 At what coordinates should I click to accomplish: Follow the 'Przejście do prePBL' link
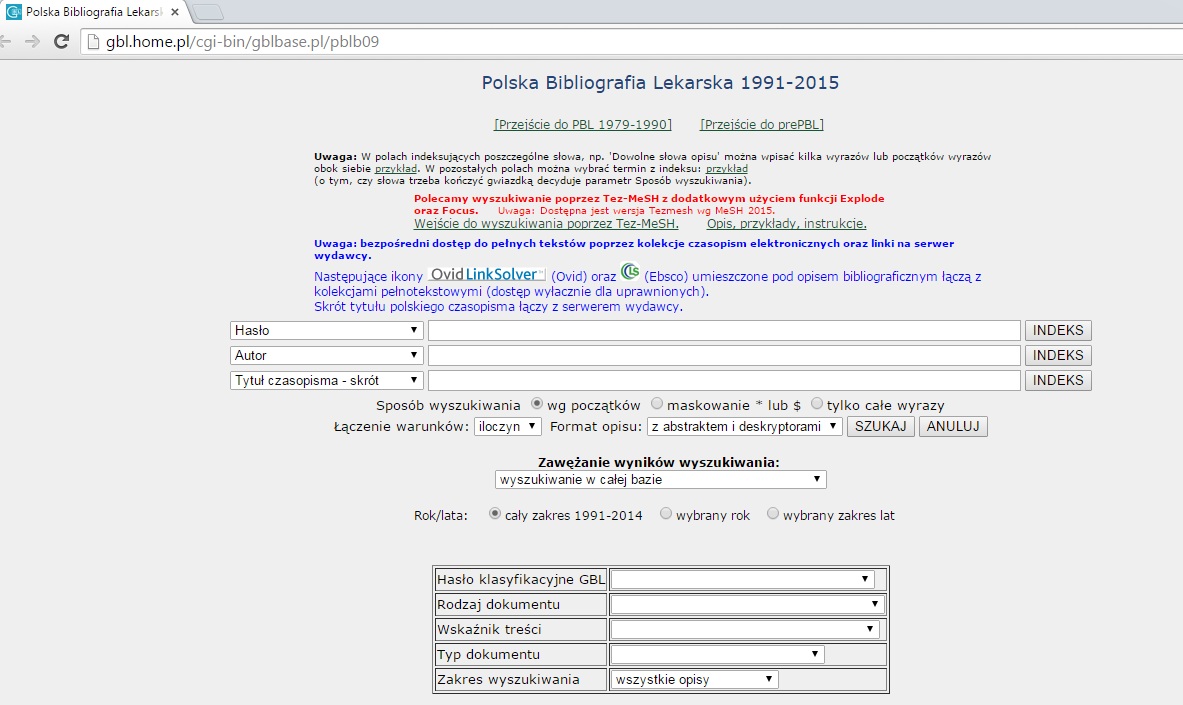click(762, 125)
